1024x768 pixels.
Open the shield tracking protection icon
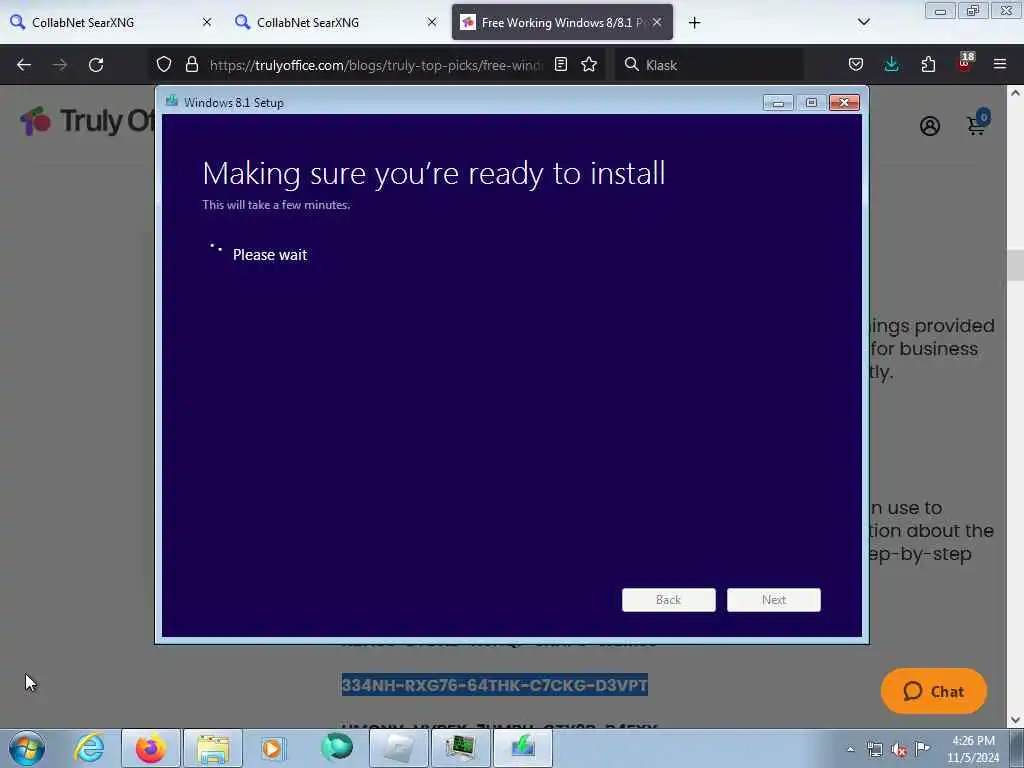pos(164,64)
